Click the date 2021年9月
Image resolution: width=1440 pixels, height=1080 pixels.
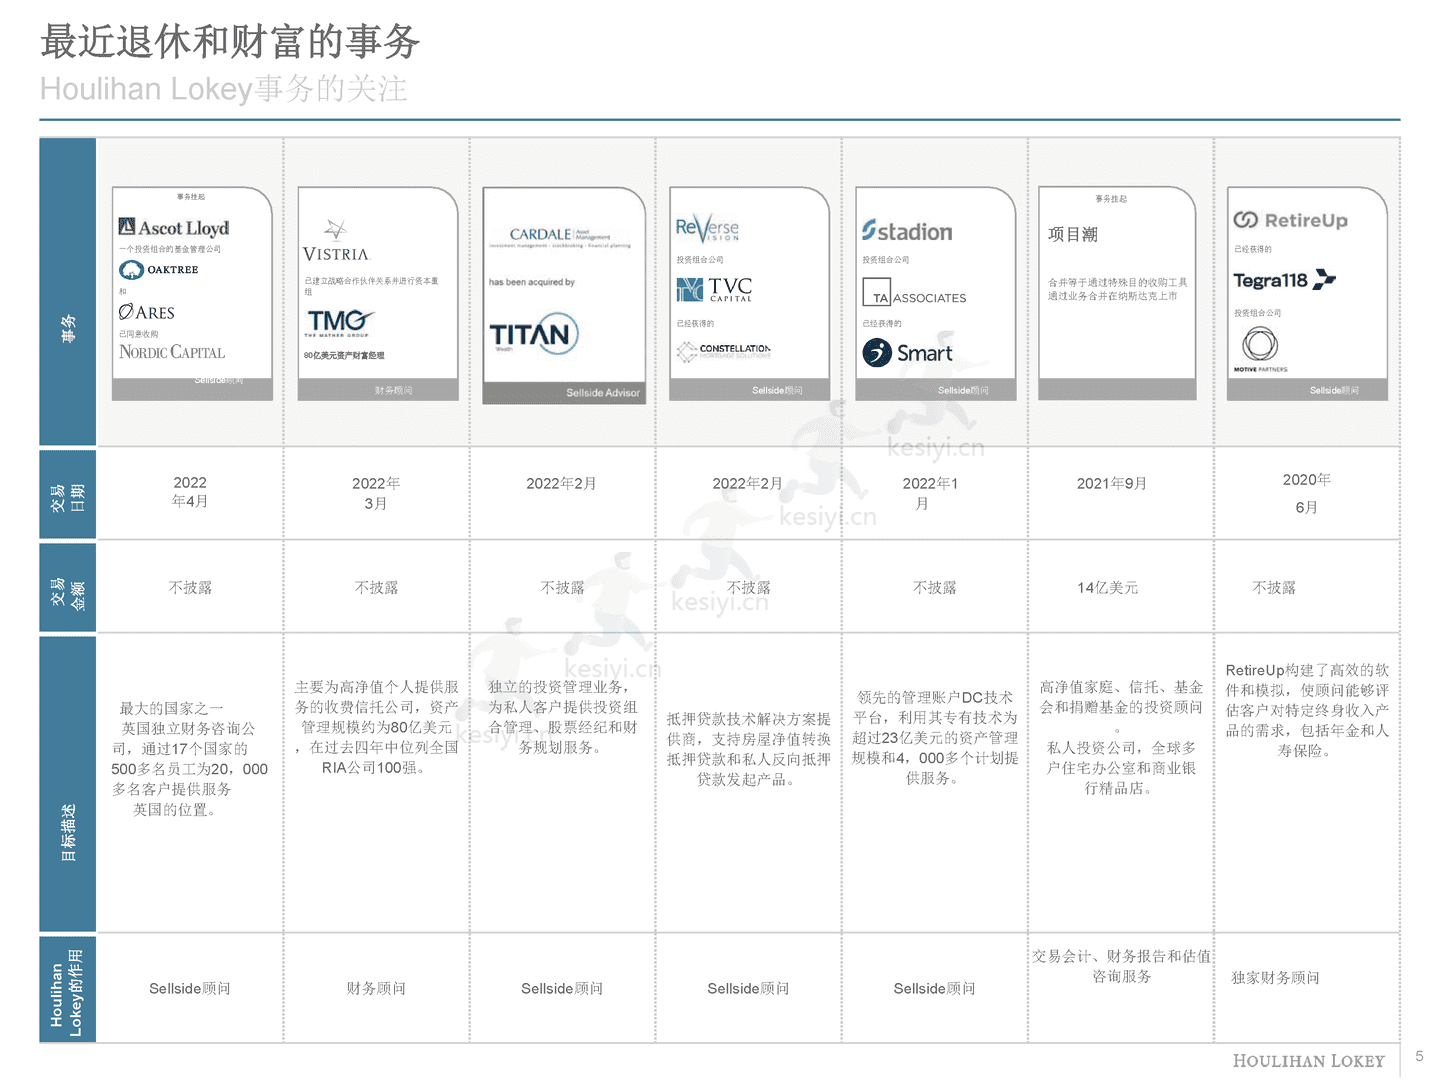point(1111,484)
